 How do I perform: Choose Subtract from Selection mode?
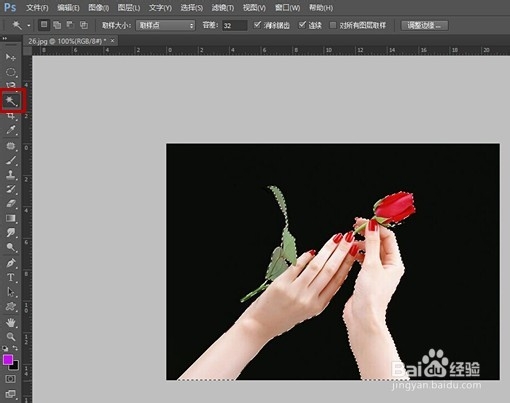(70, 25)
